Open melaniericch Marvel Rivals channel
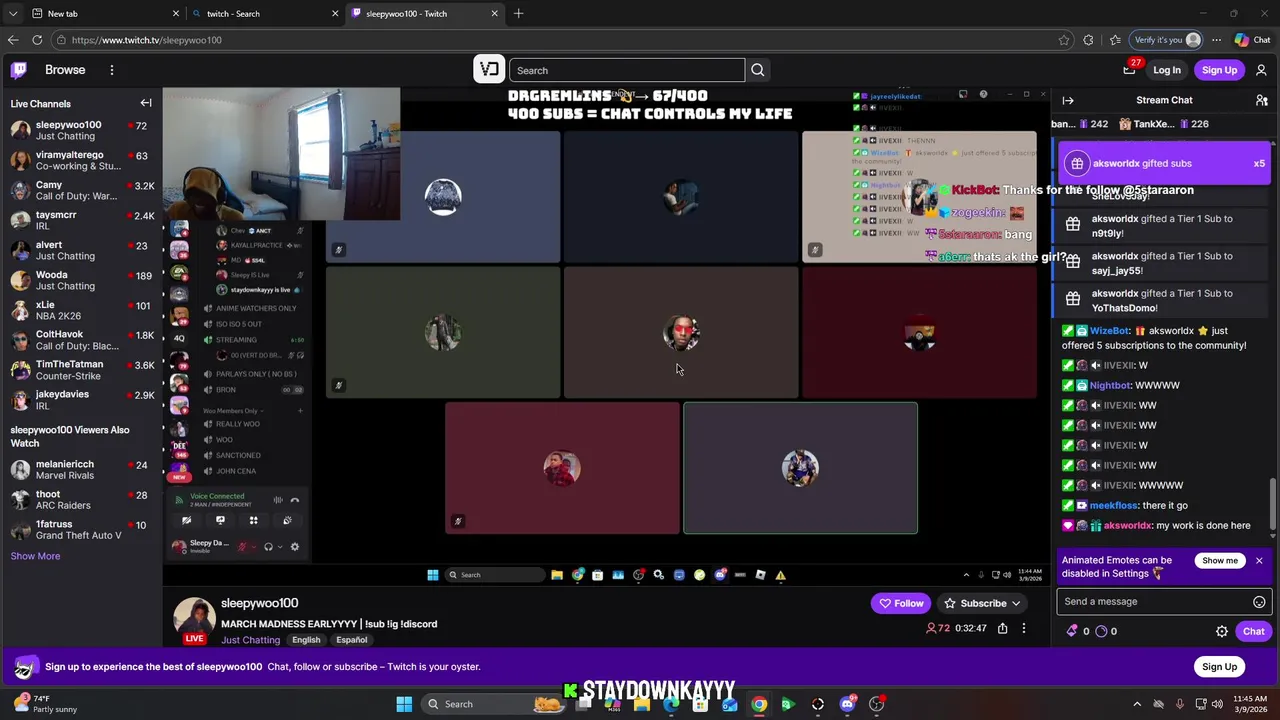This screenshot has width=1280, height=720. (81, 470)
